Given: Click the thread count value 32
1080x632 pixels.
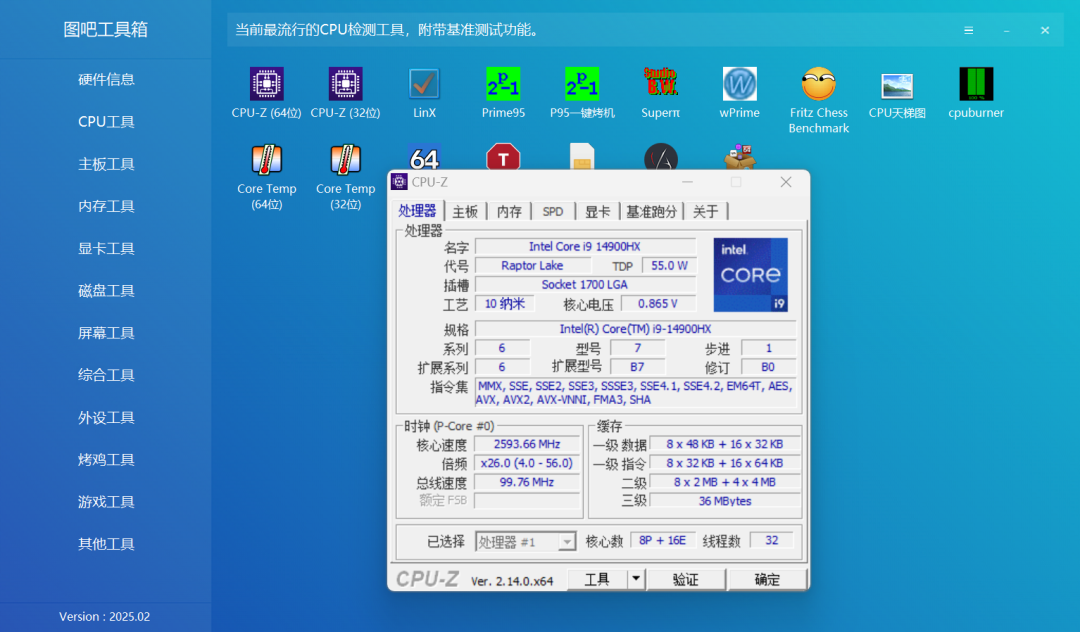Looking at the screenshot, I should click(771, 540).
